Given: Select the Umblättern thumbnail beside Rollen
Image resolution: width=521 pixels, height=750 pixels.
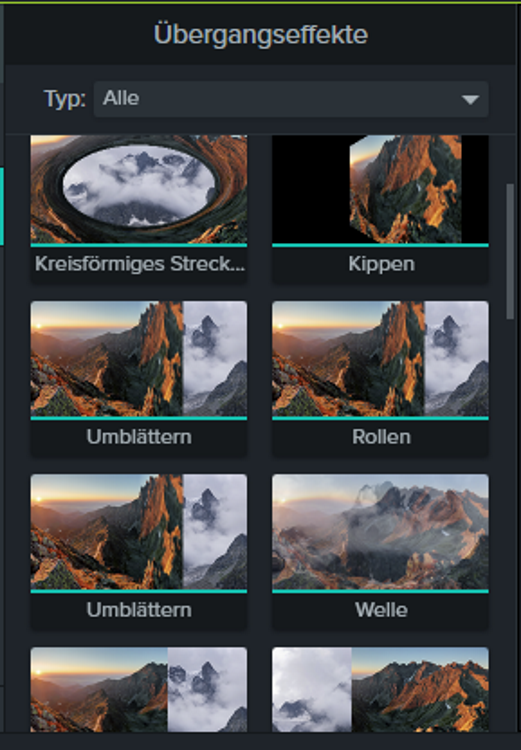Looking at the screenshot, I should coord(139,359).
